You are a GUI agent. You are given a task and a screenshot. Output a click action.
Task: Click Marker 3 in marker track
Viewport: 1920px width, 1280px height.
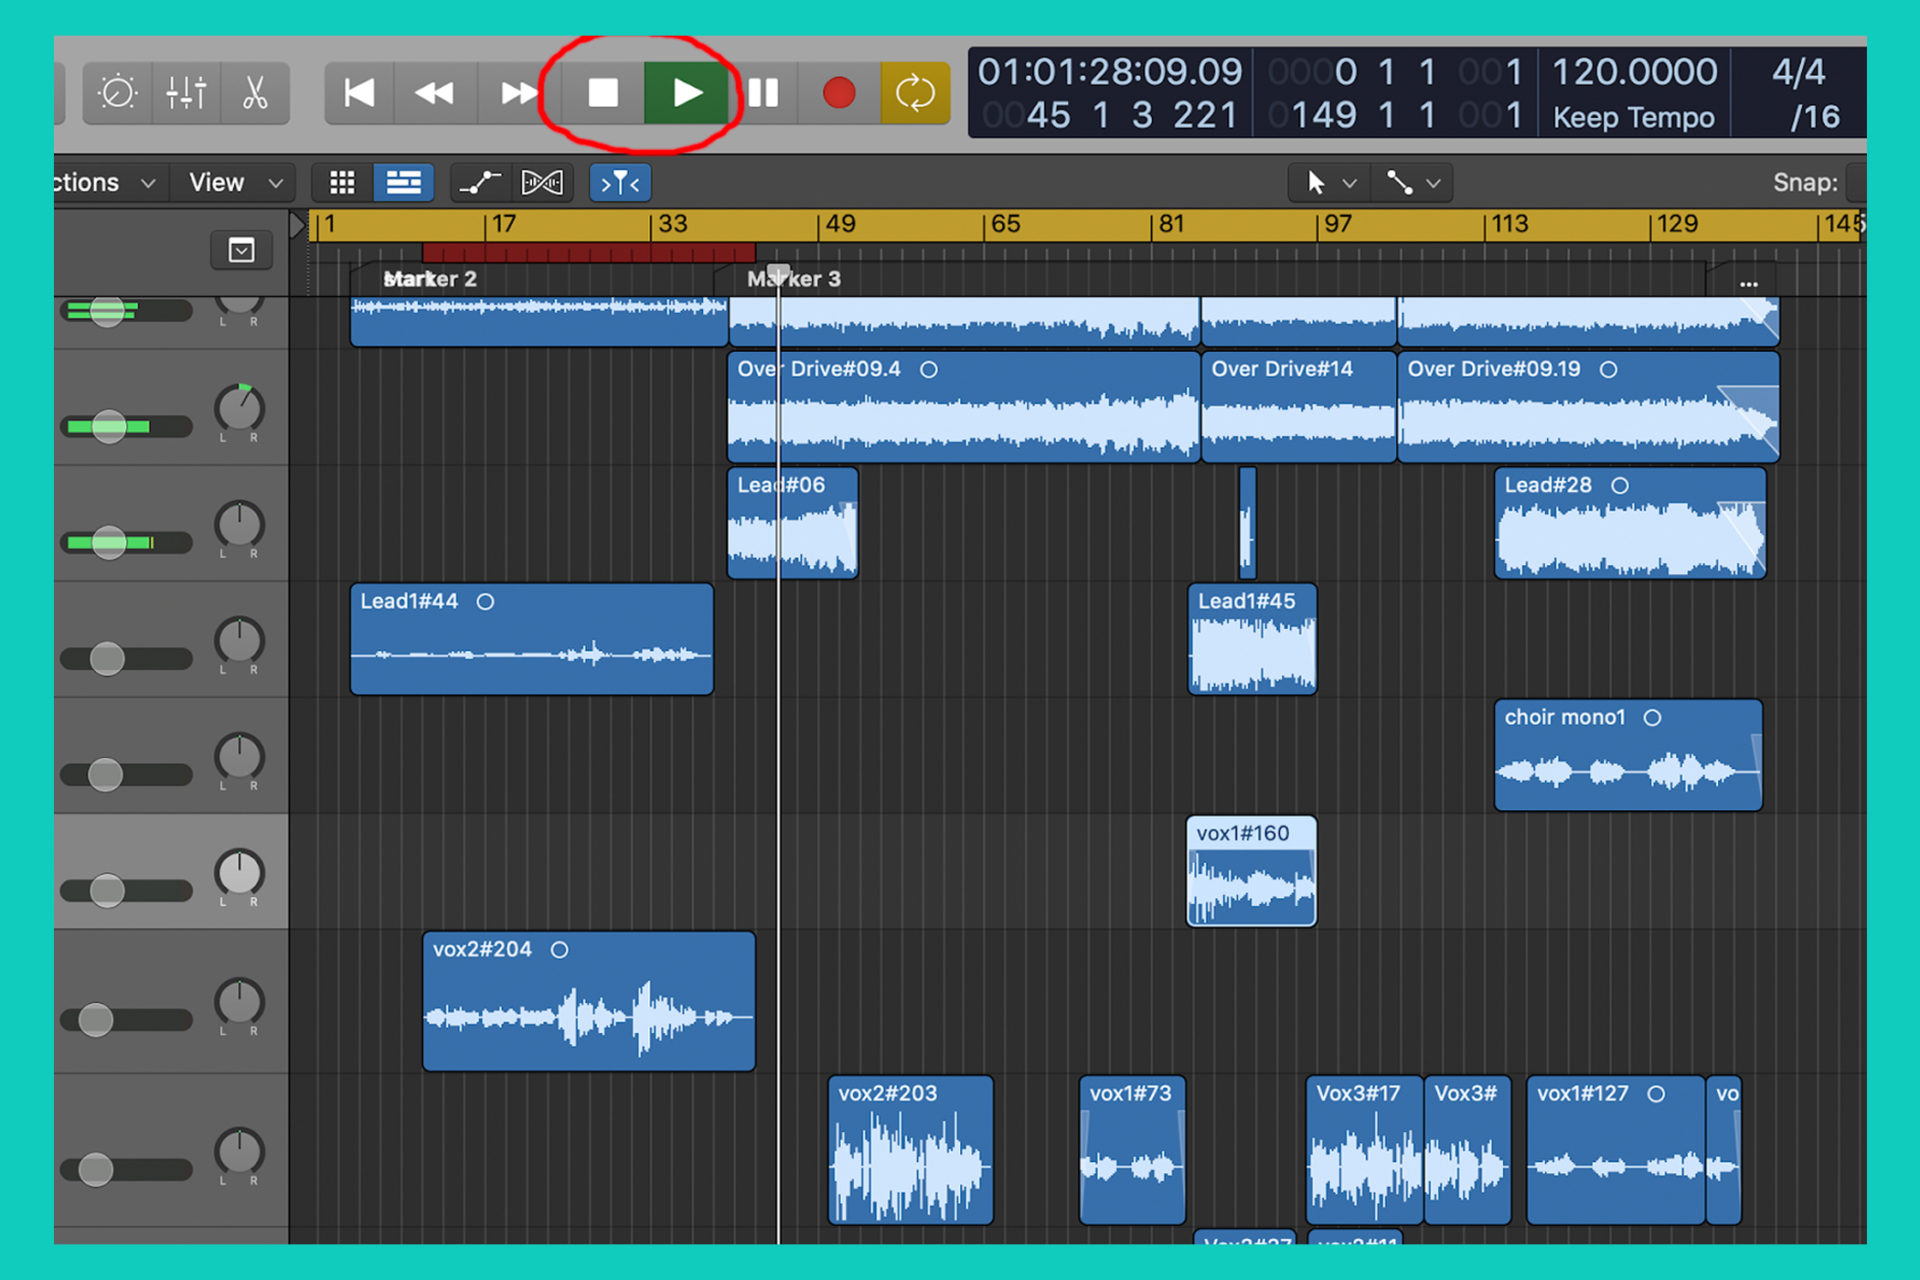tap(794, 279)
